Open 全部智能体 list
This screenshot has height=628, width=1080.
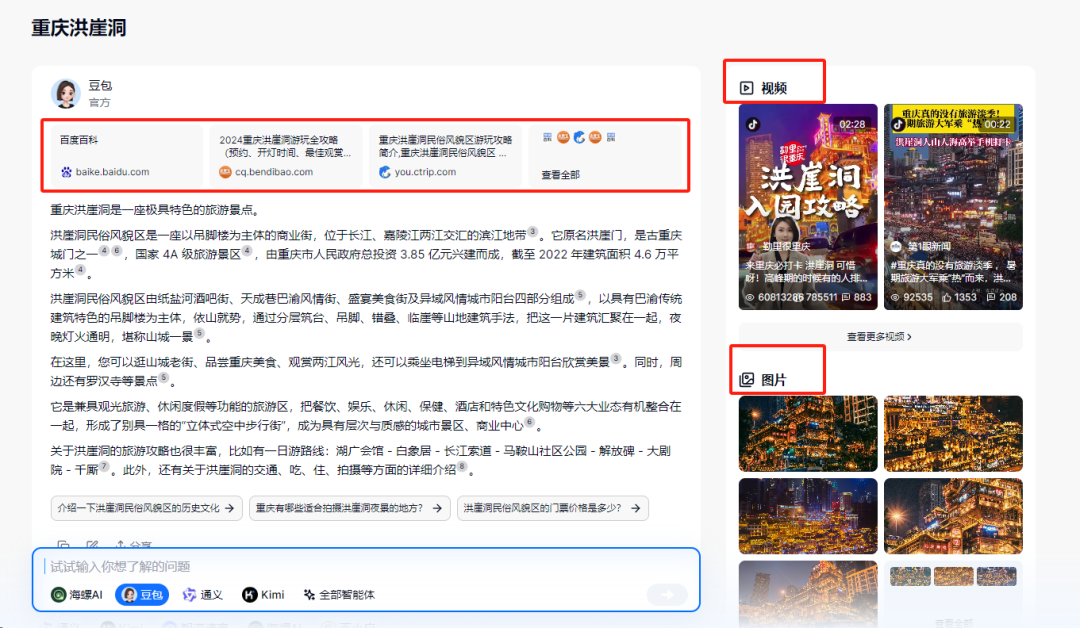[x=339, y=595]
